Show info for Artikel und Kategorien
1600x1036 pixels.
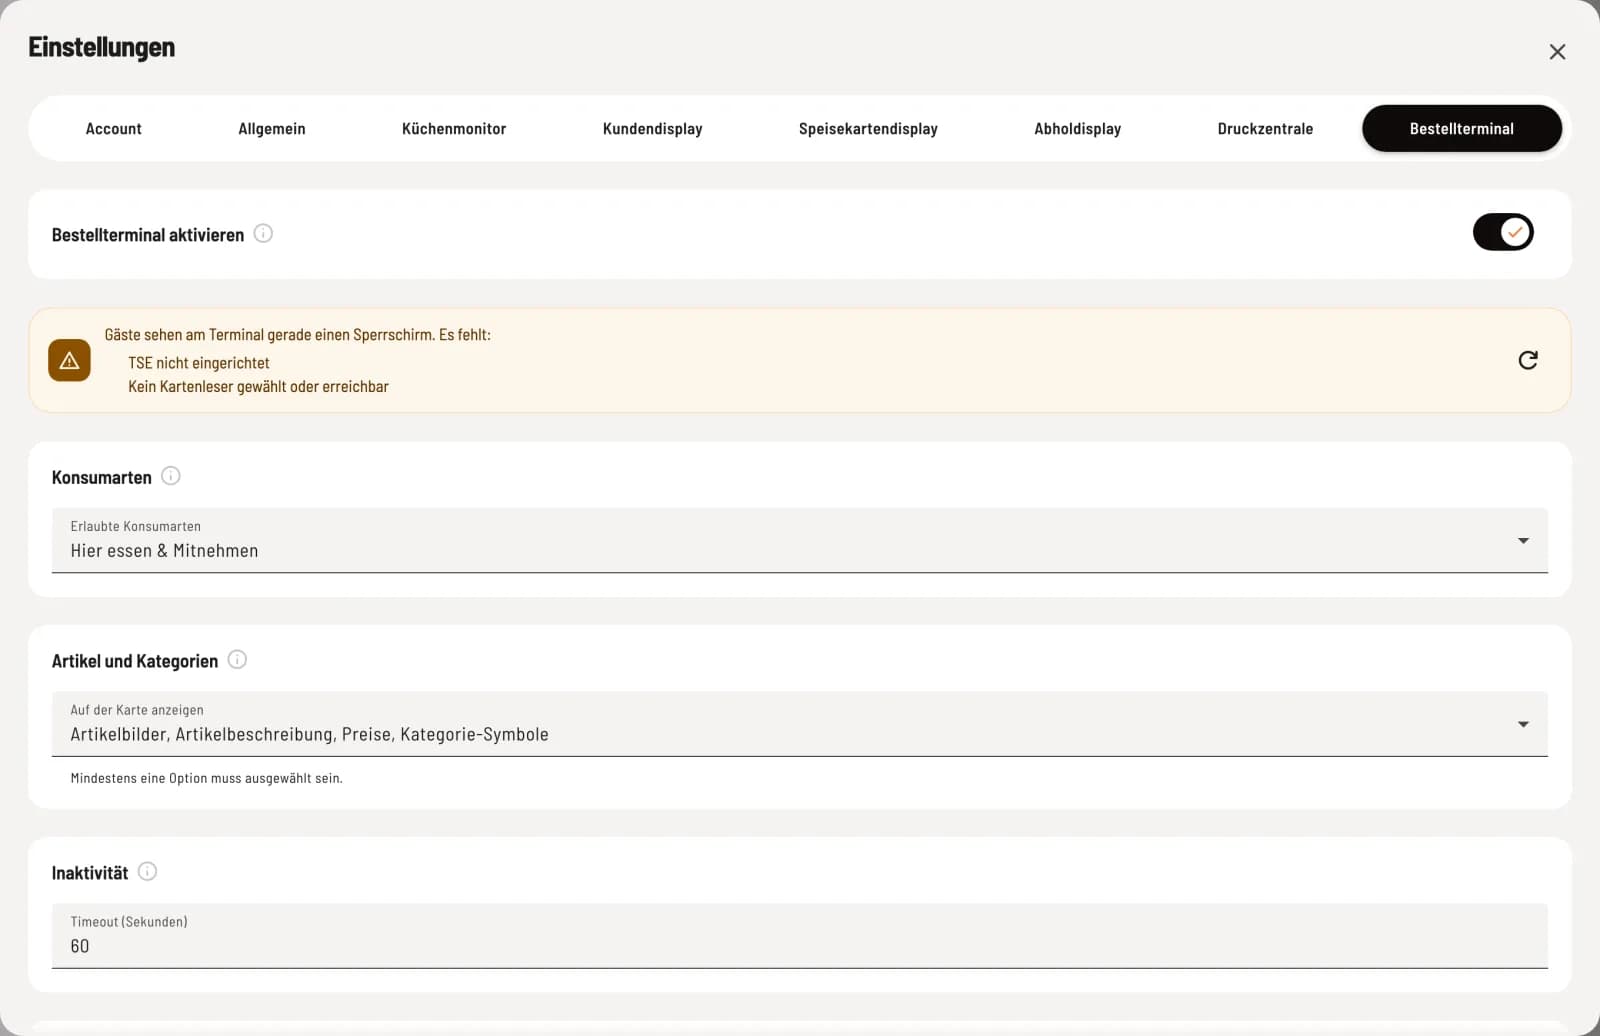[237, 660]
